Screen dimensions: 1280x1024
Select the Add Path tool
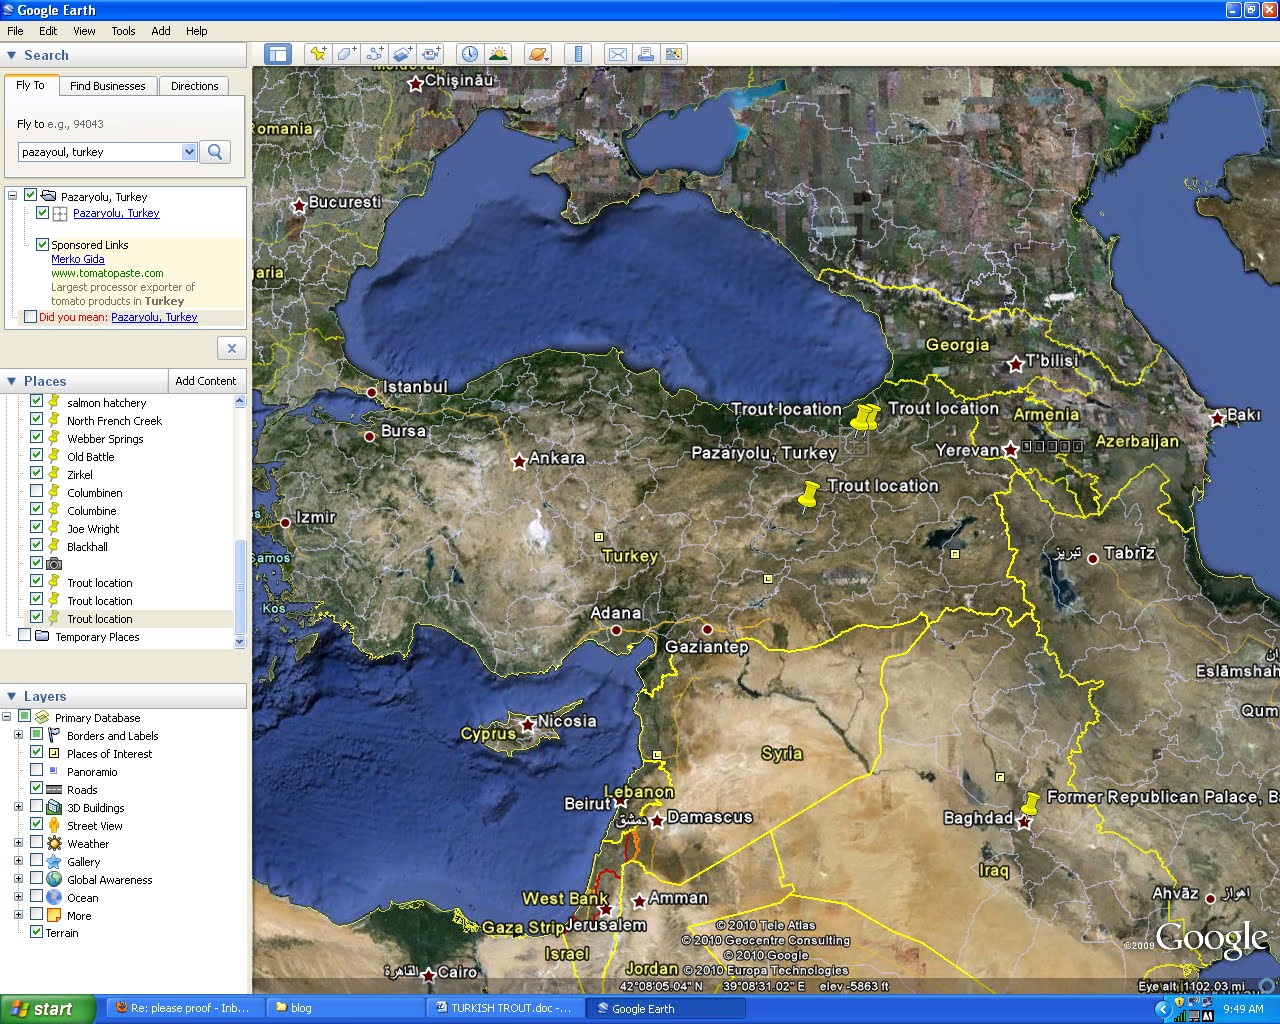pyautogui.click(x=373, y=53)
